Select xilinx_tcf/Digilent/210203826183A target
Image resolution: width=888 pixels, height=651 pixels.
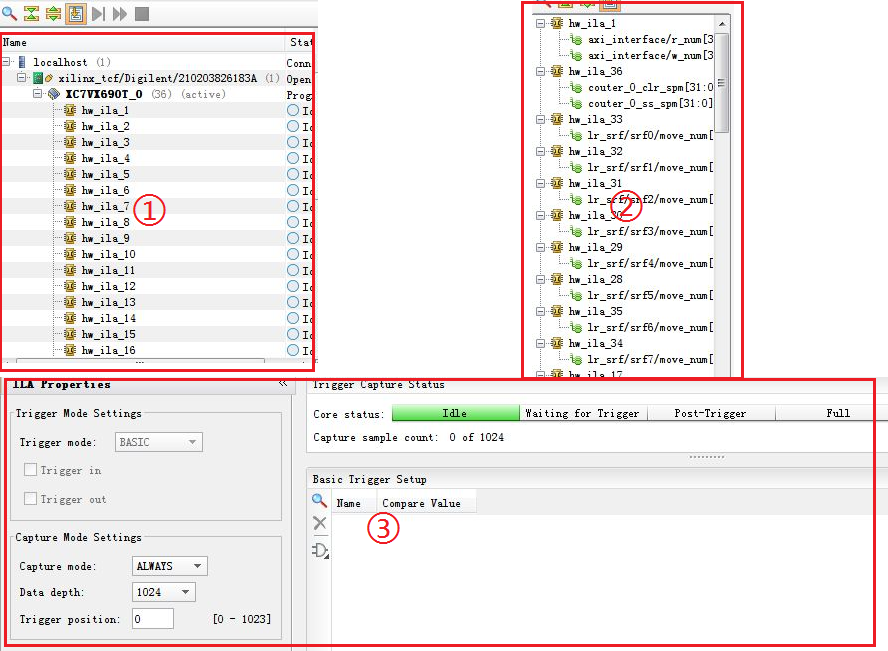[157, 78]
